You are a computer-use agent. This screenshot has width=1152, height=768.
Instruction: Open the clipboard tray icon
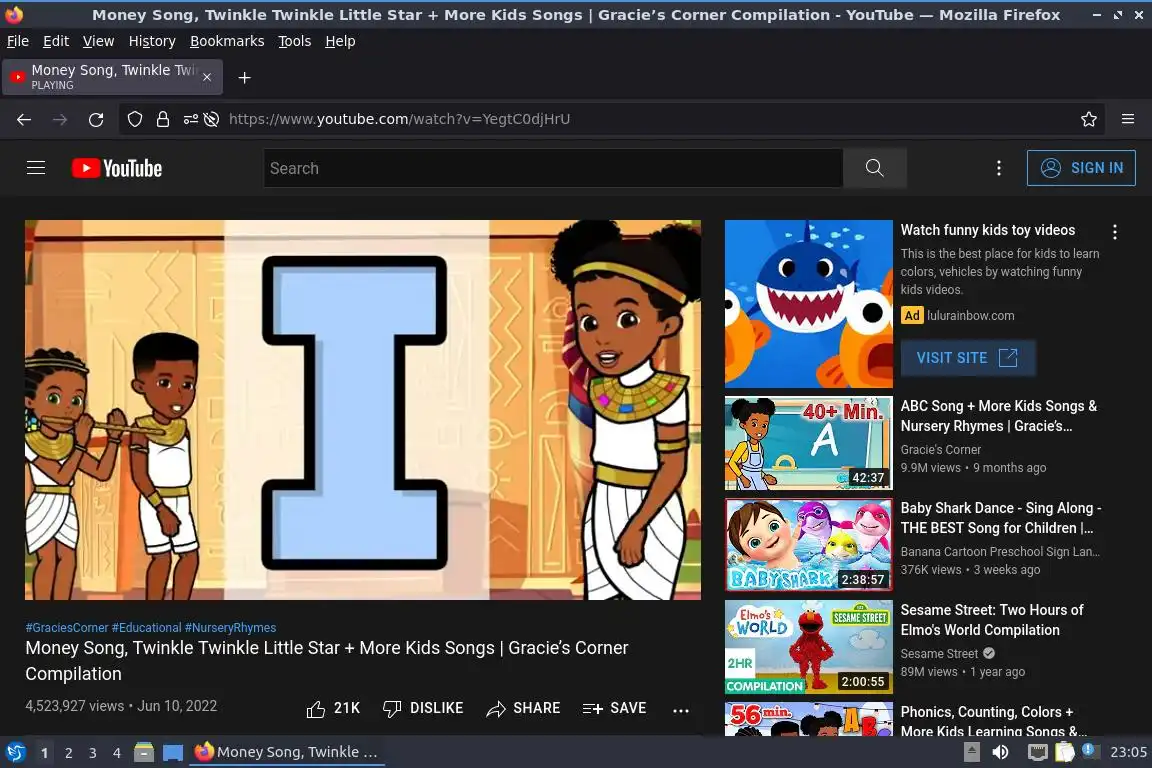[1065, 752]
